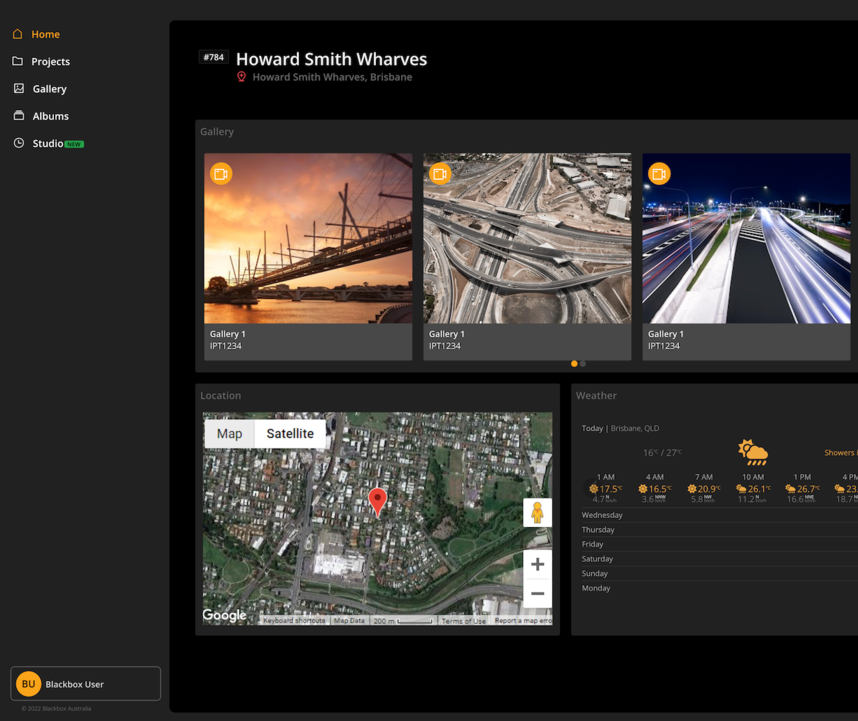Viewport: 858px width, 721px height.
Task: Click the camera icon on the bridge photo
Action: coord(221,174)
